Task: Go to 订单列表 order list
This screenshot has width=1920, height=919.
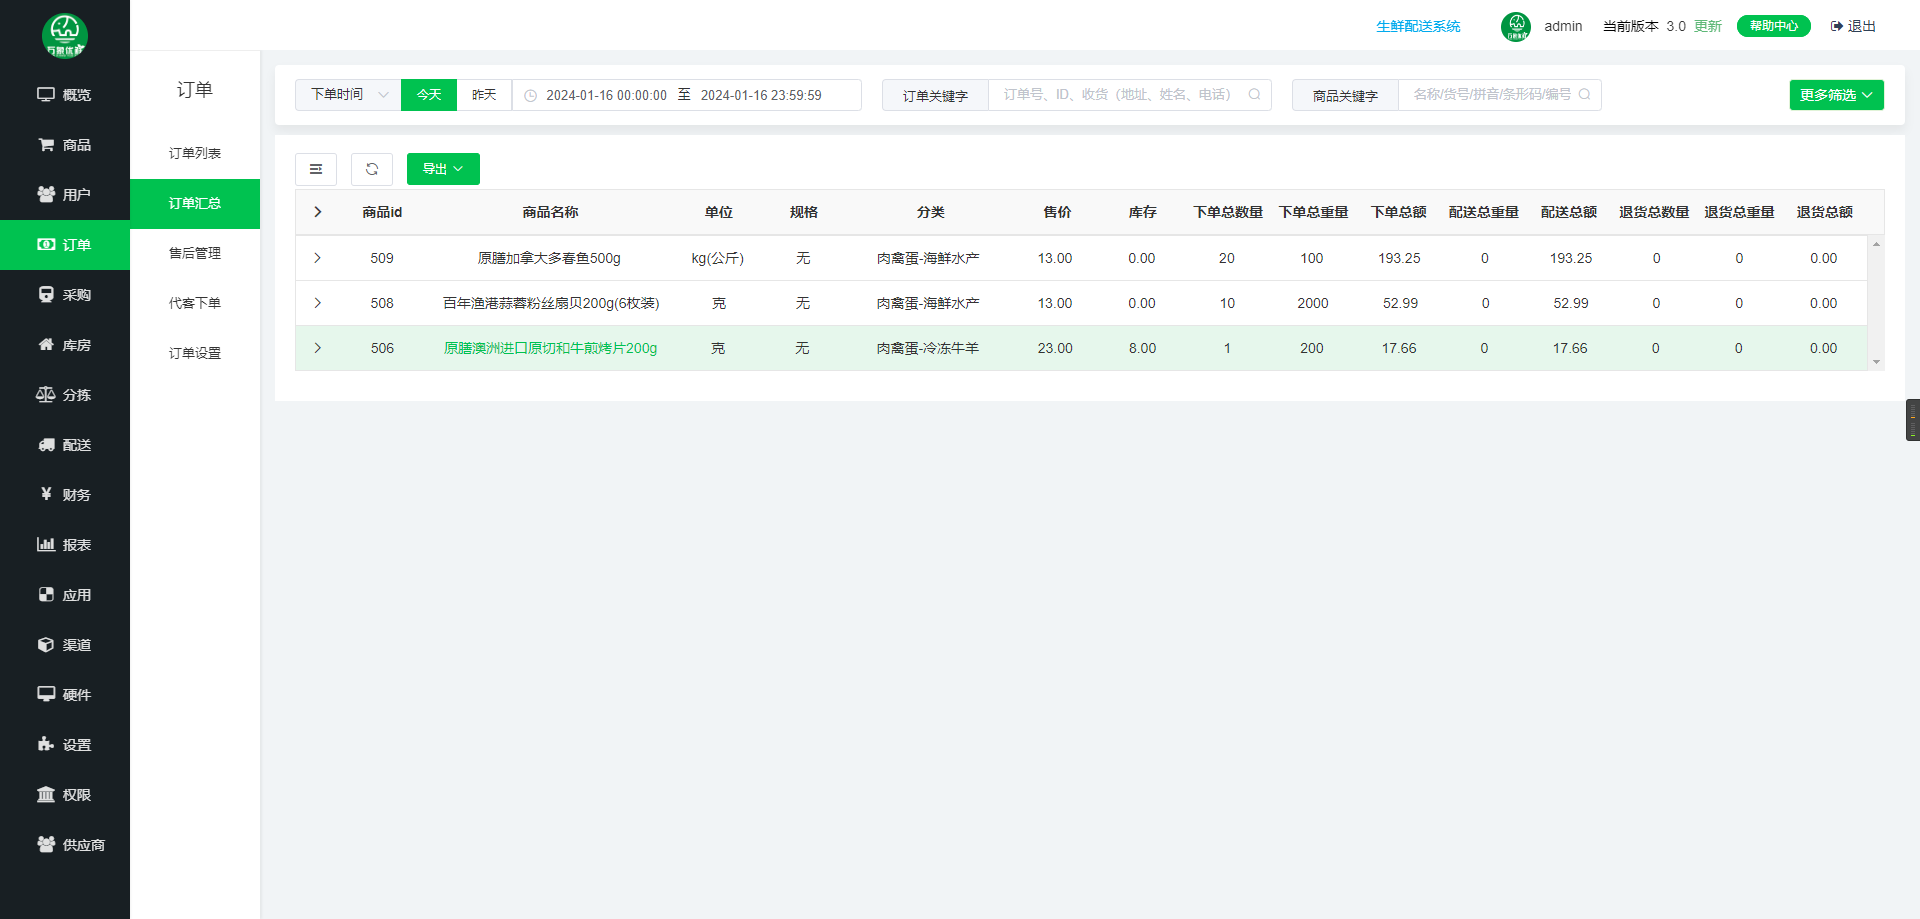Action: (195, 153)
